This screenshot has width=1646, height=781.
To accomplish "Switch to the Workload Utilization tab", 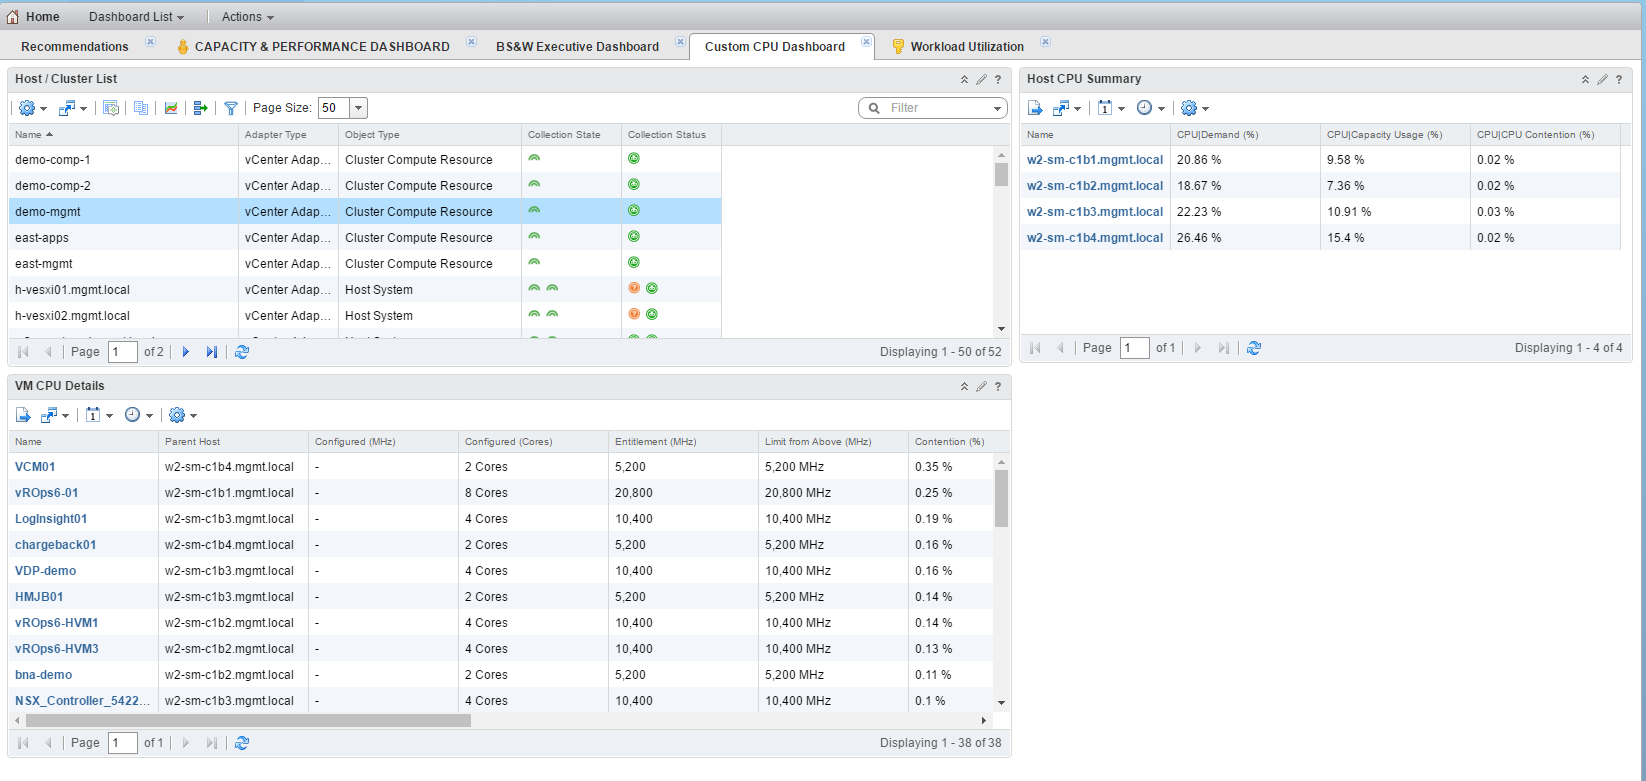I will tap(966, 47).
